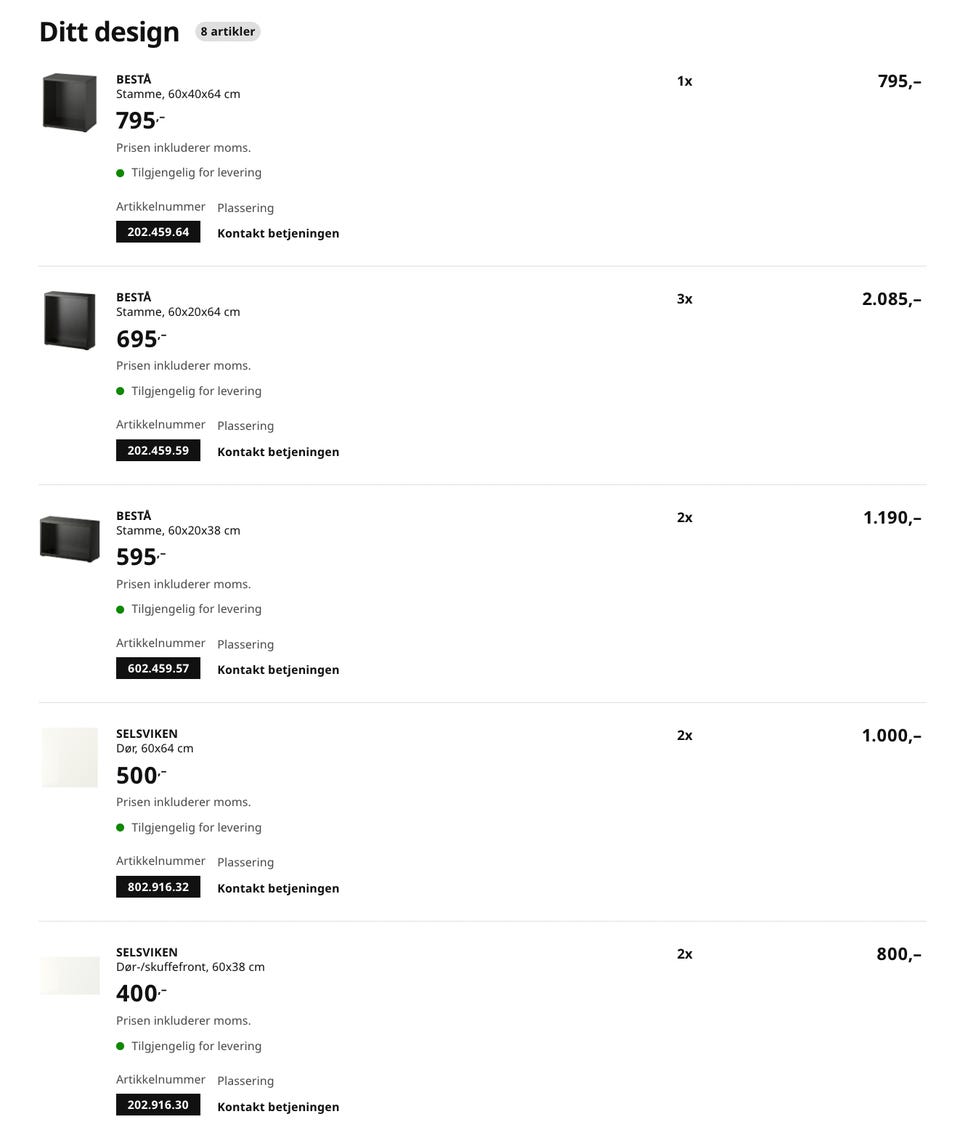Select article number 202.459.64 badge
Image resolution: width=960 pixels, height=1130 pixels.
point(158,232)
